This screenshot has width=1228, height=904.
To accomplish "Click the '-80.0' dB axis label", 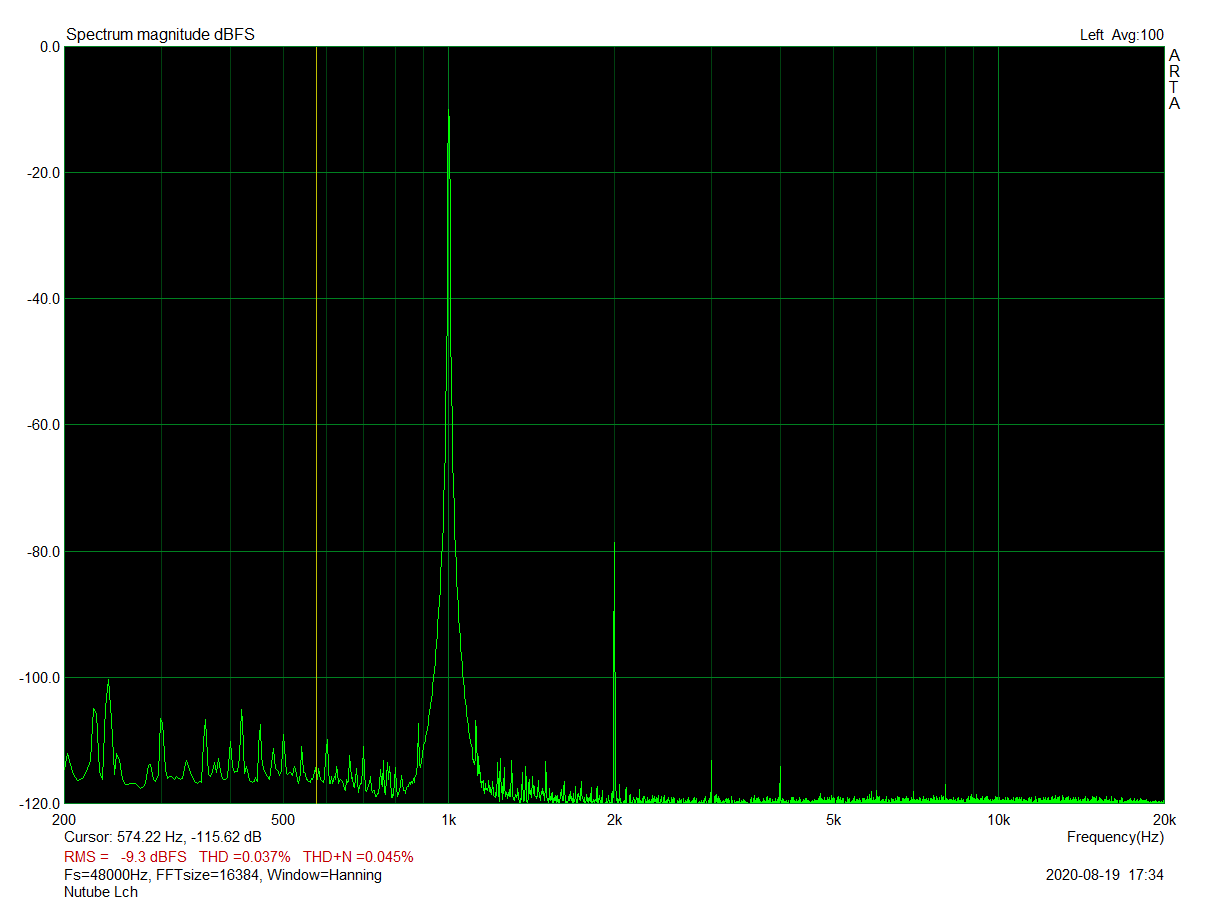I will [44, 552].
